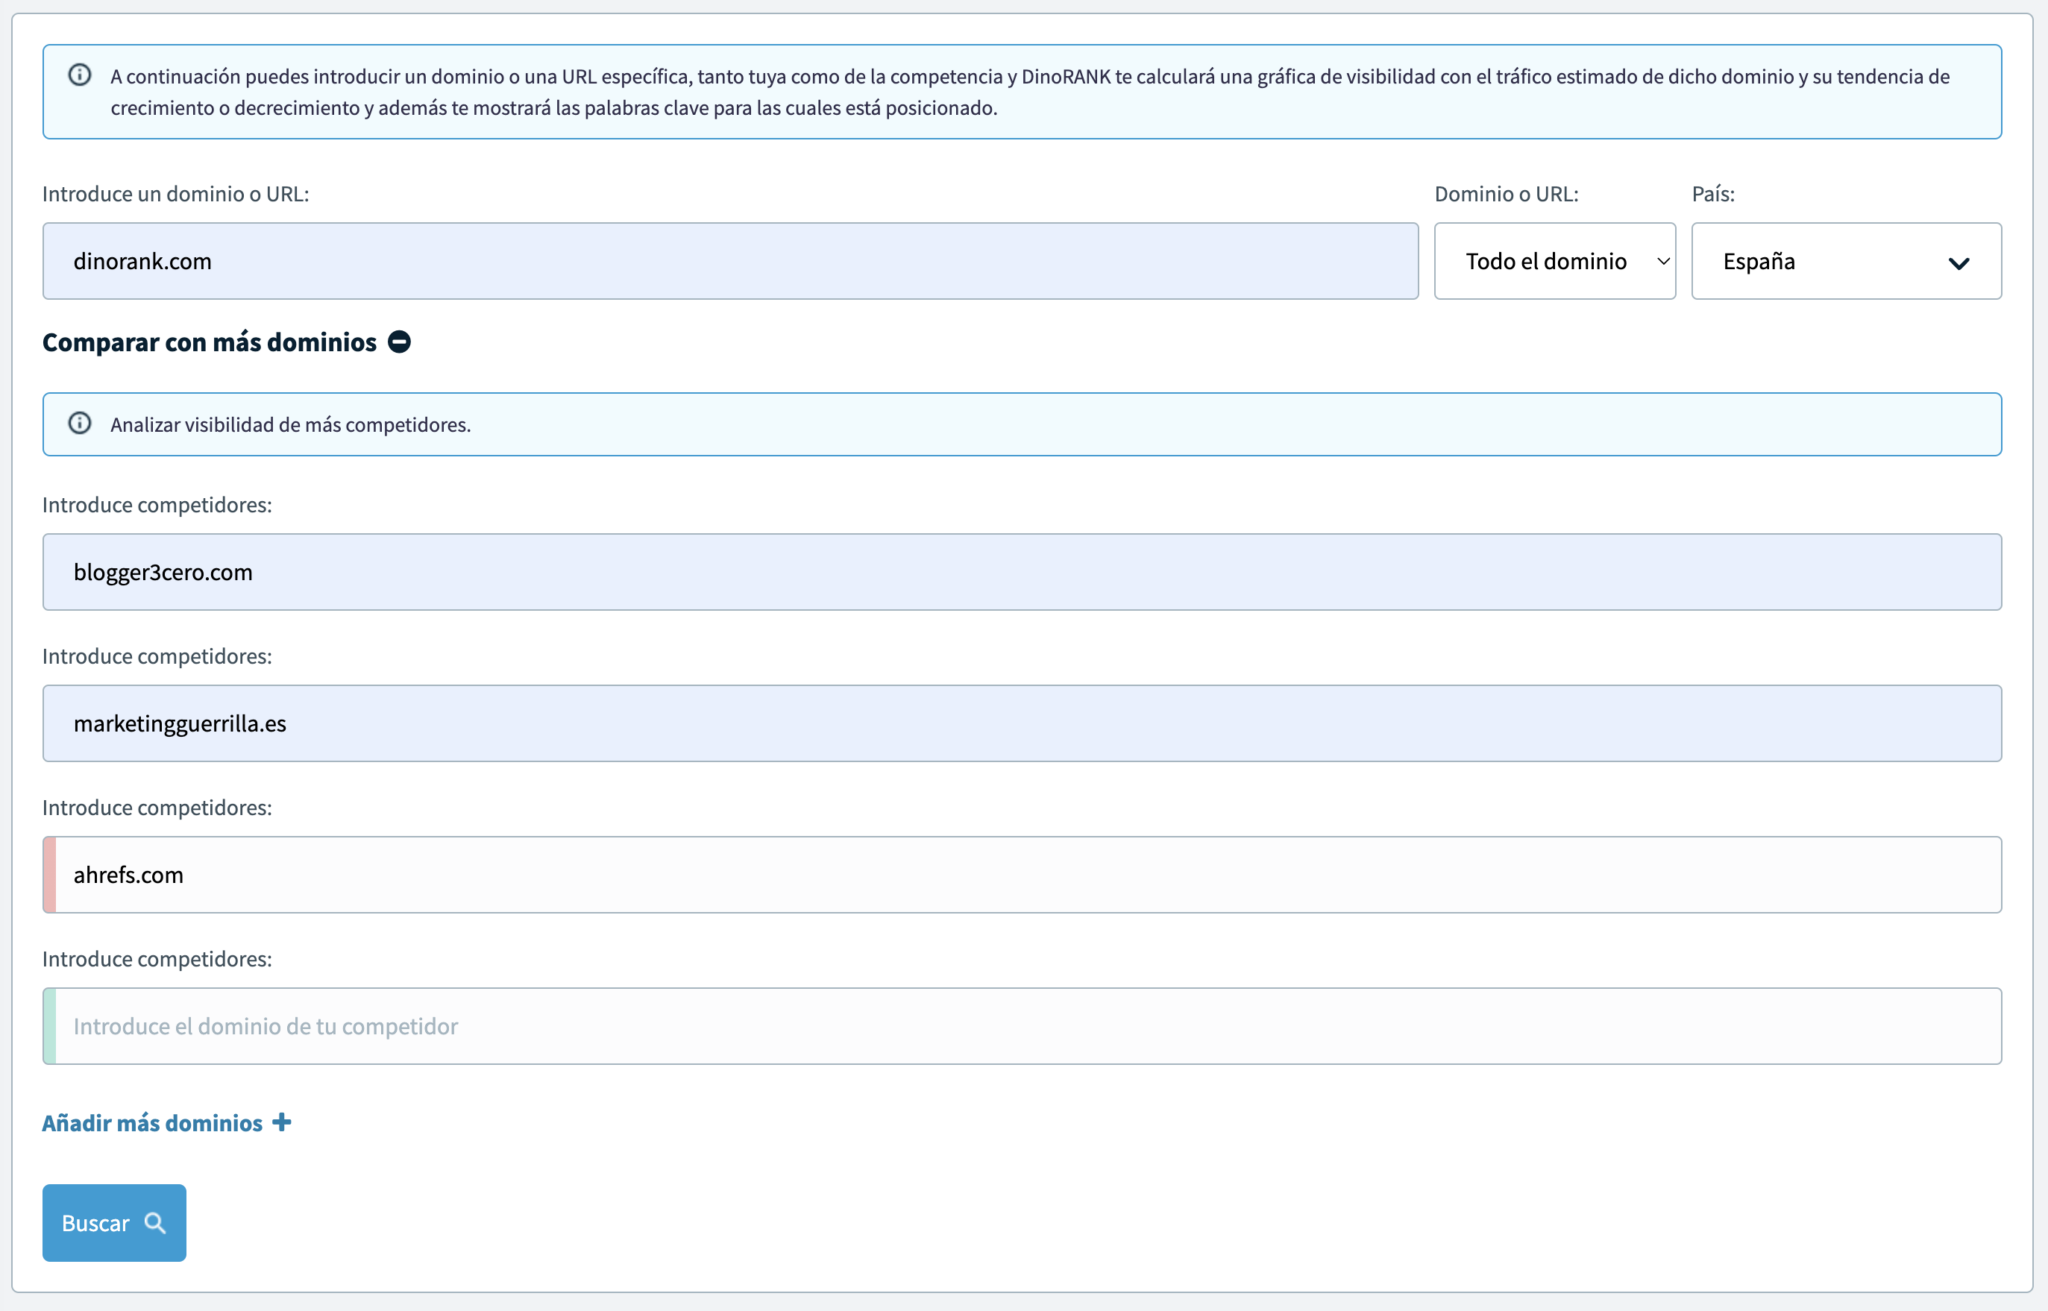
Task: Click the chevron arrow in the País selector
Action: [1958, 263]
